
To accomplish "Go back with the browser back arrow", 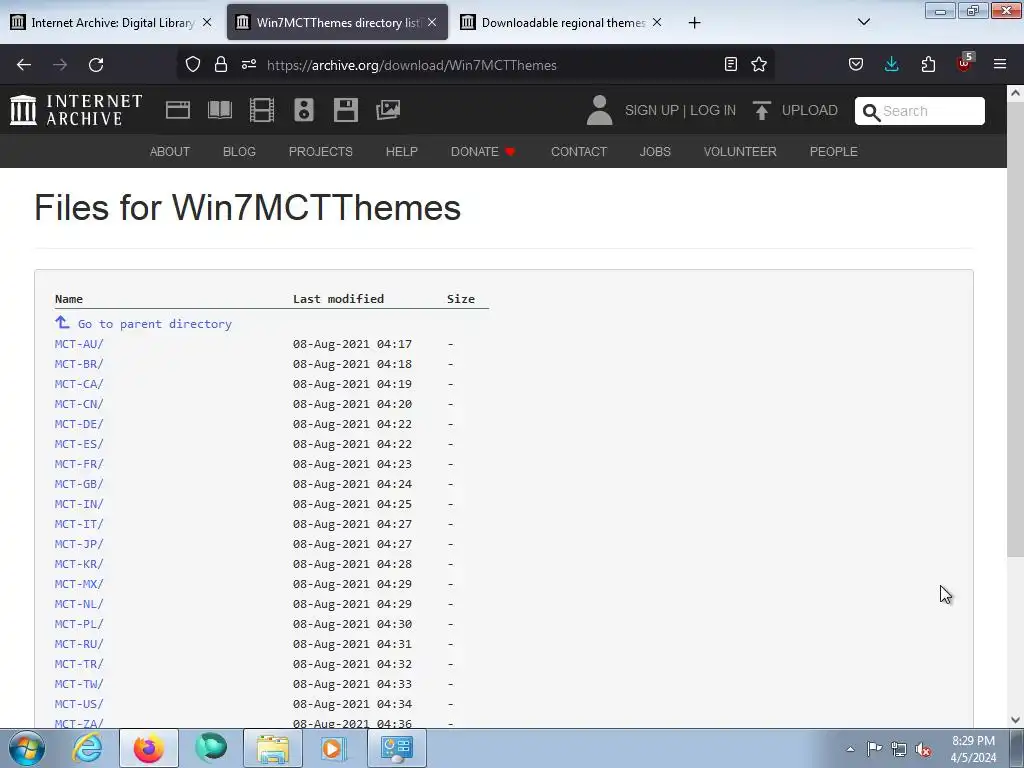I will 24,65.
